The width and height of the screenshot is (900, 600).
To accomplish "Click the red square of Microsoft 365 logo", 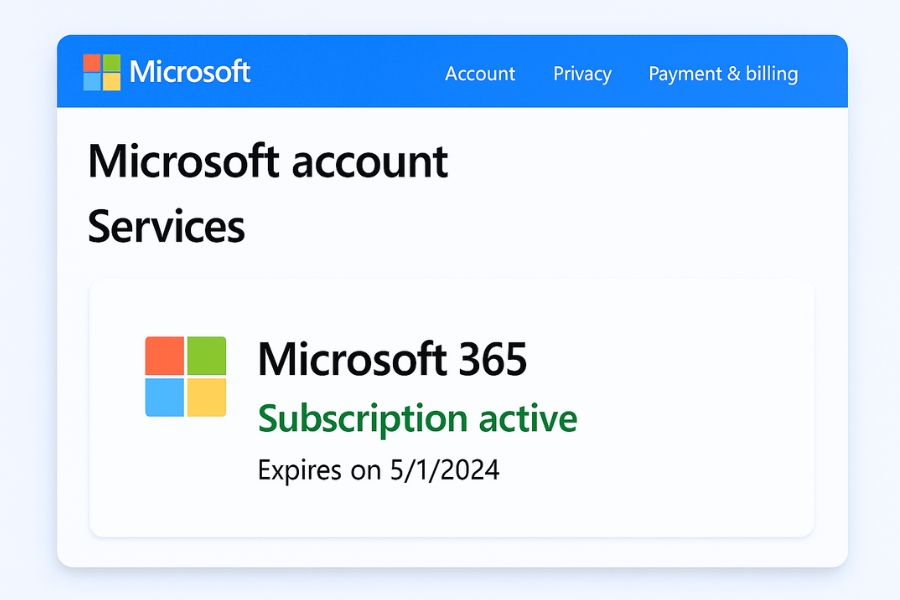I will pyautogui.click(x=165, y=355).
